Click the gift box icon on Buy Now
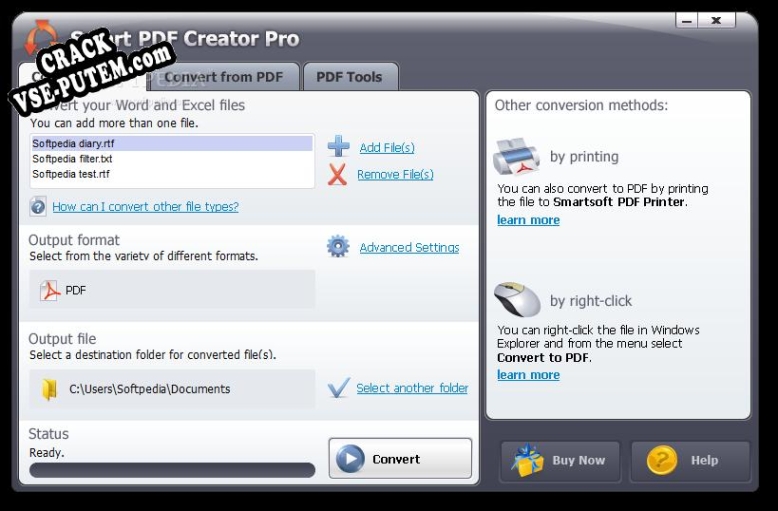Image resolution: width=778 pixels, height=511 pixels. [x=527, y=460]
